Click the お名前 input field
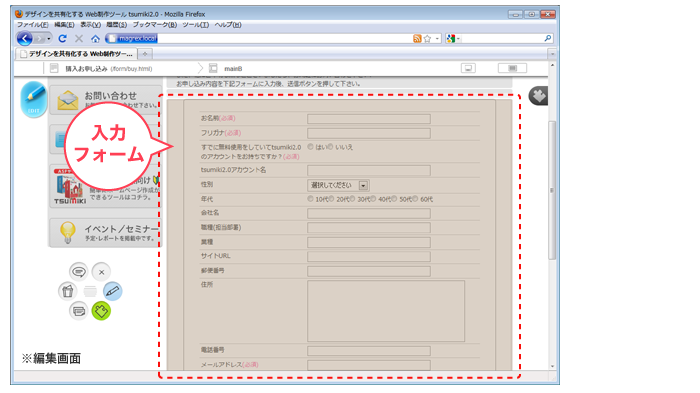Screen dimensions: 700x393 pos(369,119)
